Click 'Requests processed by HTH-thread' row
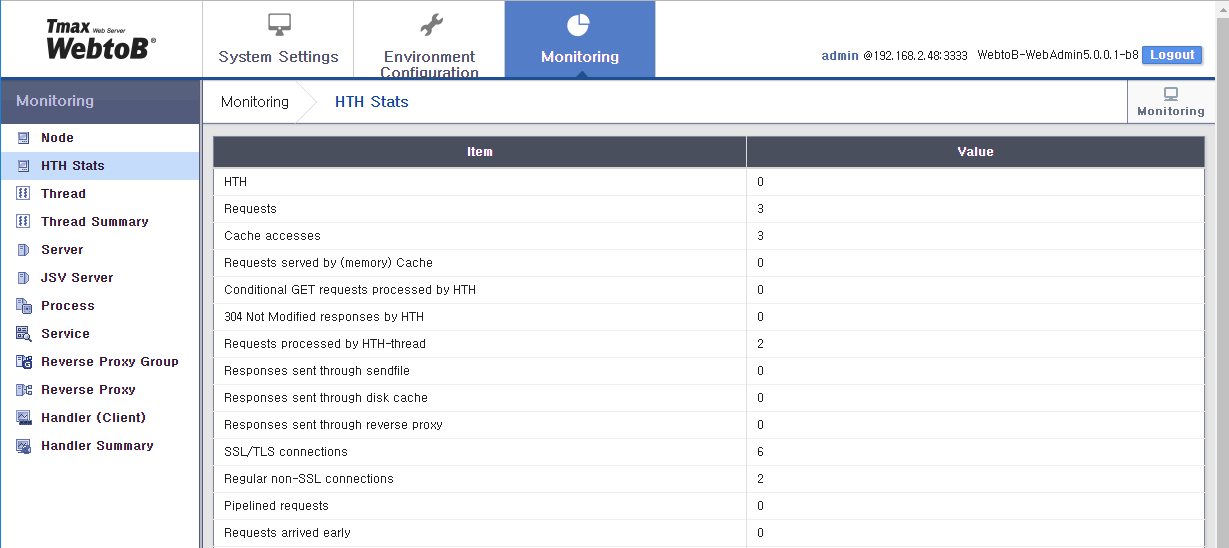The height and width of the screenshot is (548, 1229). click(x=325, y=344)
